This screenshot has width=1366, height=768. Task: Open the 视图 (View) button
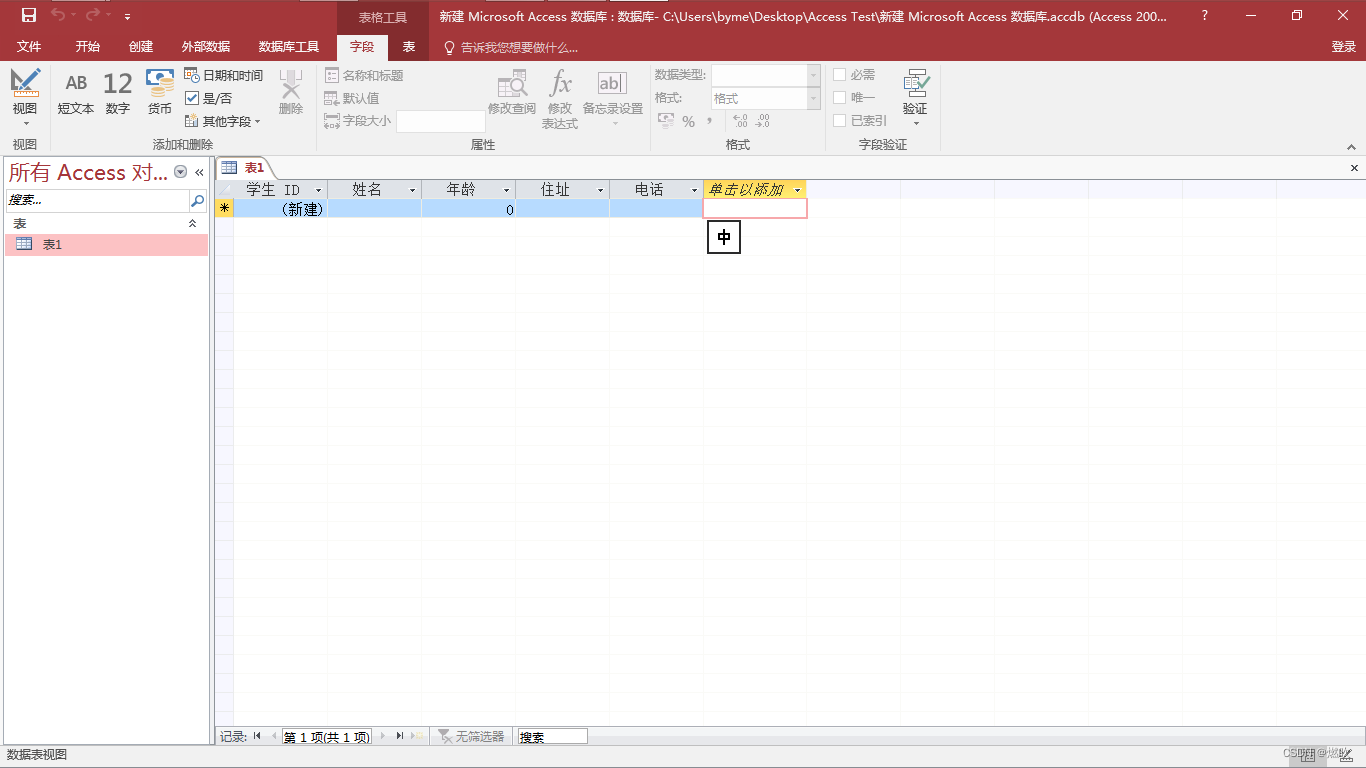point(25,97)
